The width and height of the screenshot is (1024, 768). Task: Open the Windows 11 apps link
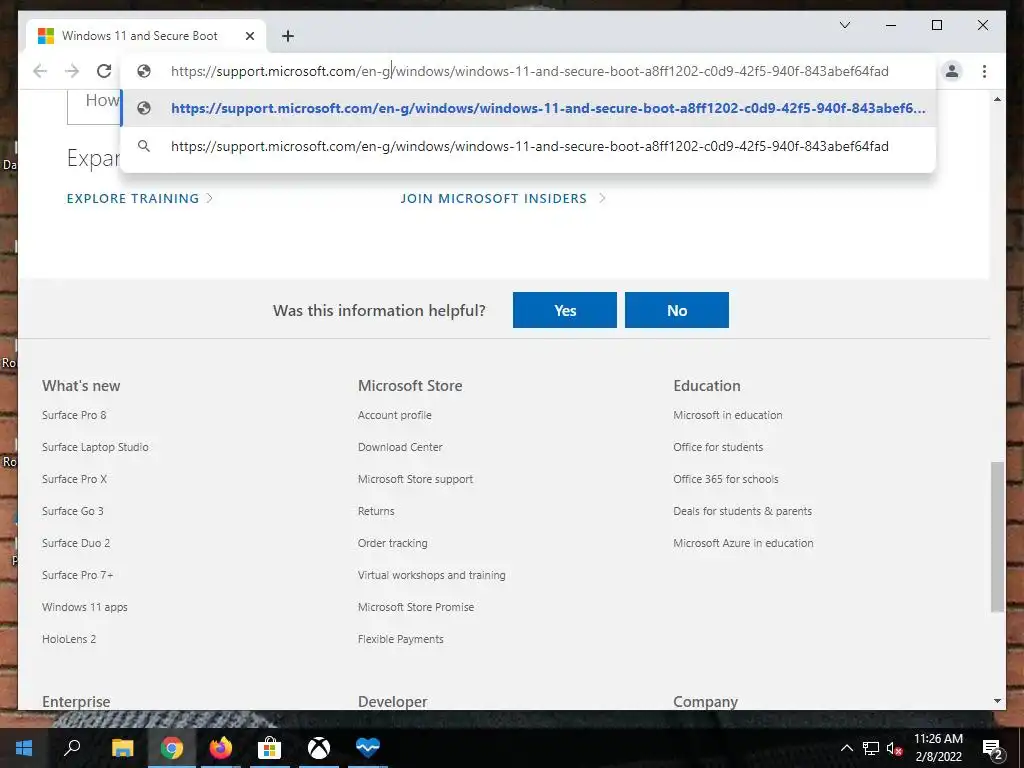85,607
